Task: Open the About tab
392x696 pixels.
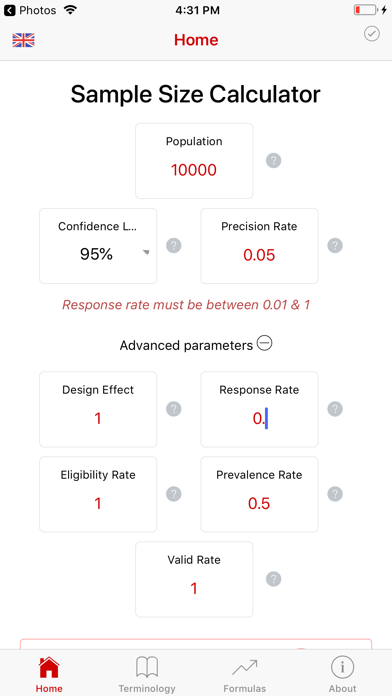Action: point(342,674)
